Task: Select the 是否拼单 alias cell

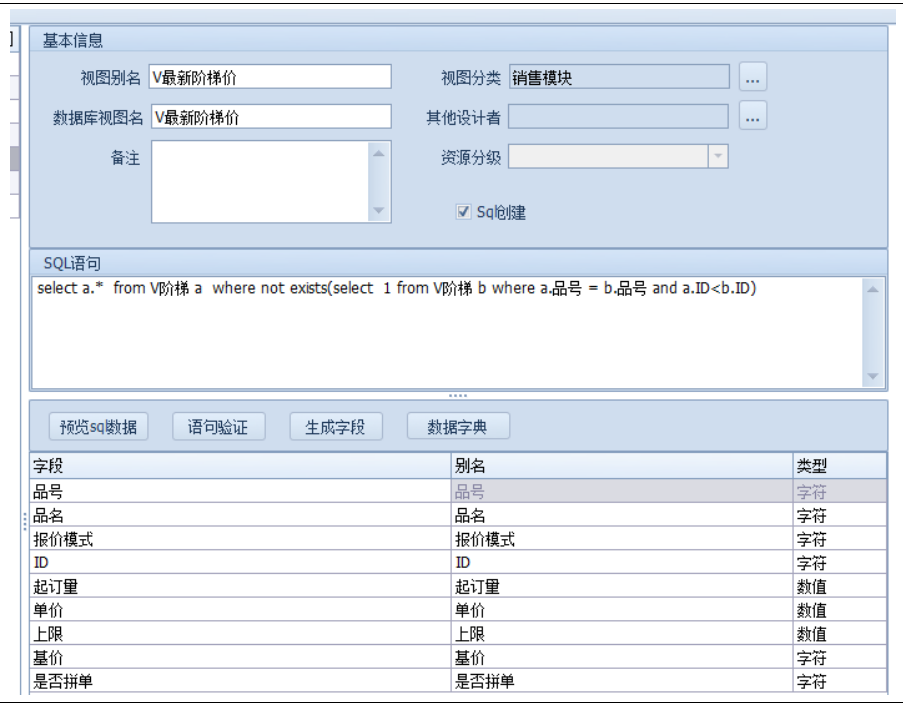Action: [x=620, y=681]
